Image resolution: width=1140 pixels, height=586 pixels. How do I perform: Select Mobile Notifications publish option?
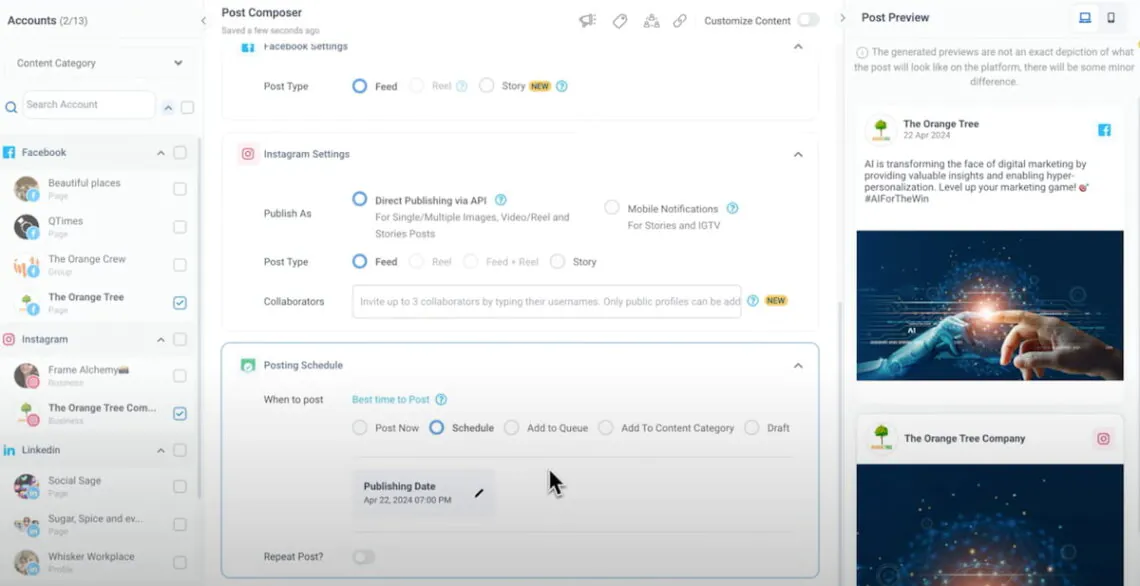[x=612, y=208]
